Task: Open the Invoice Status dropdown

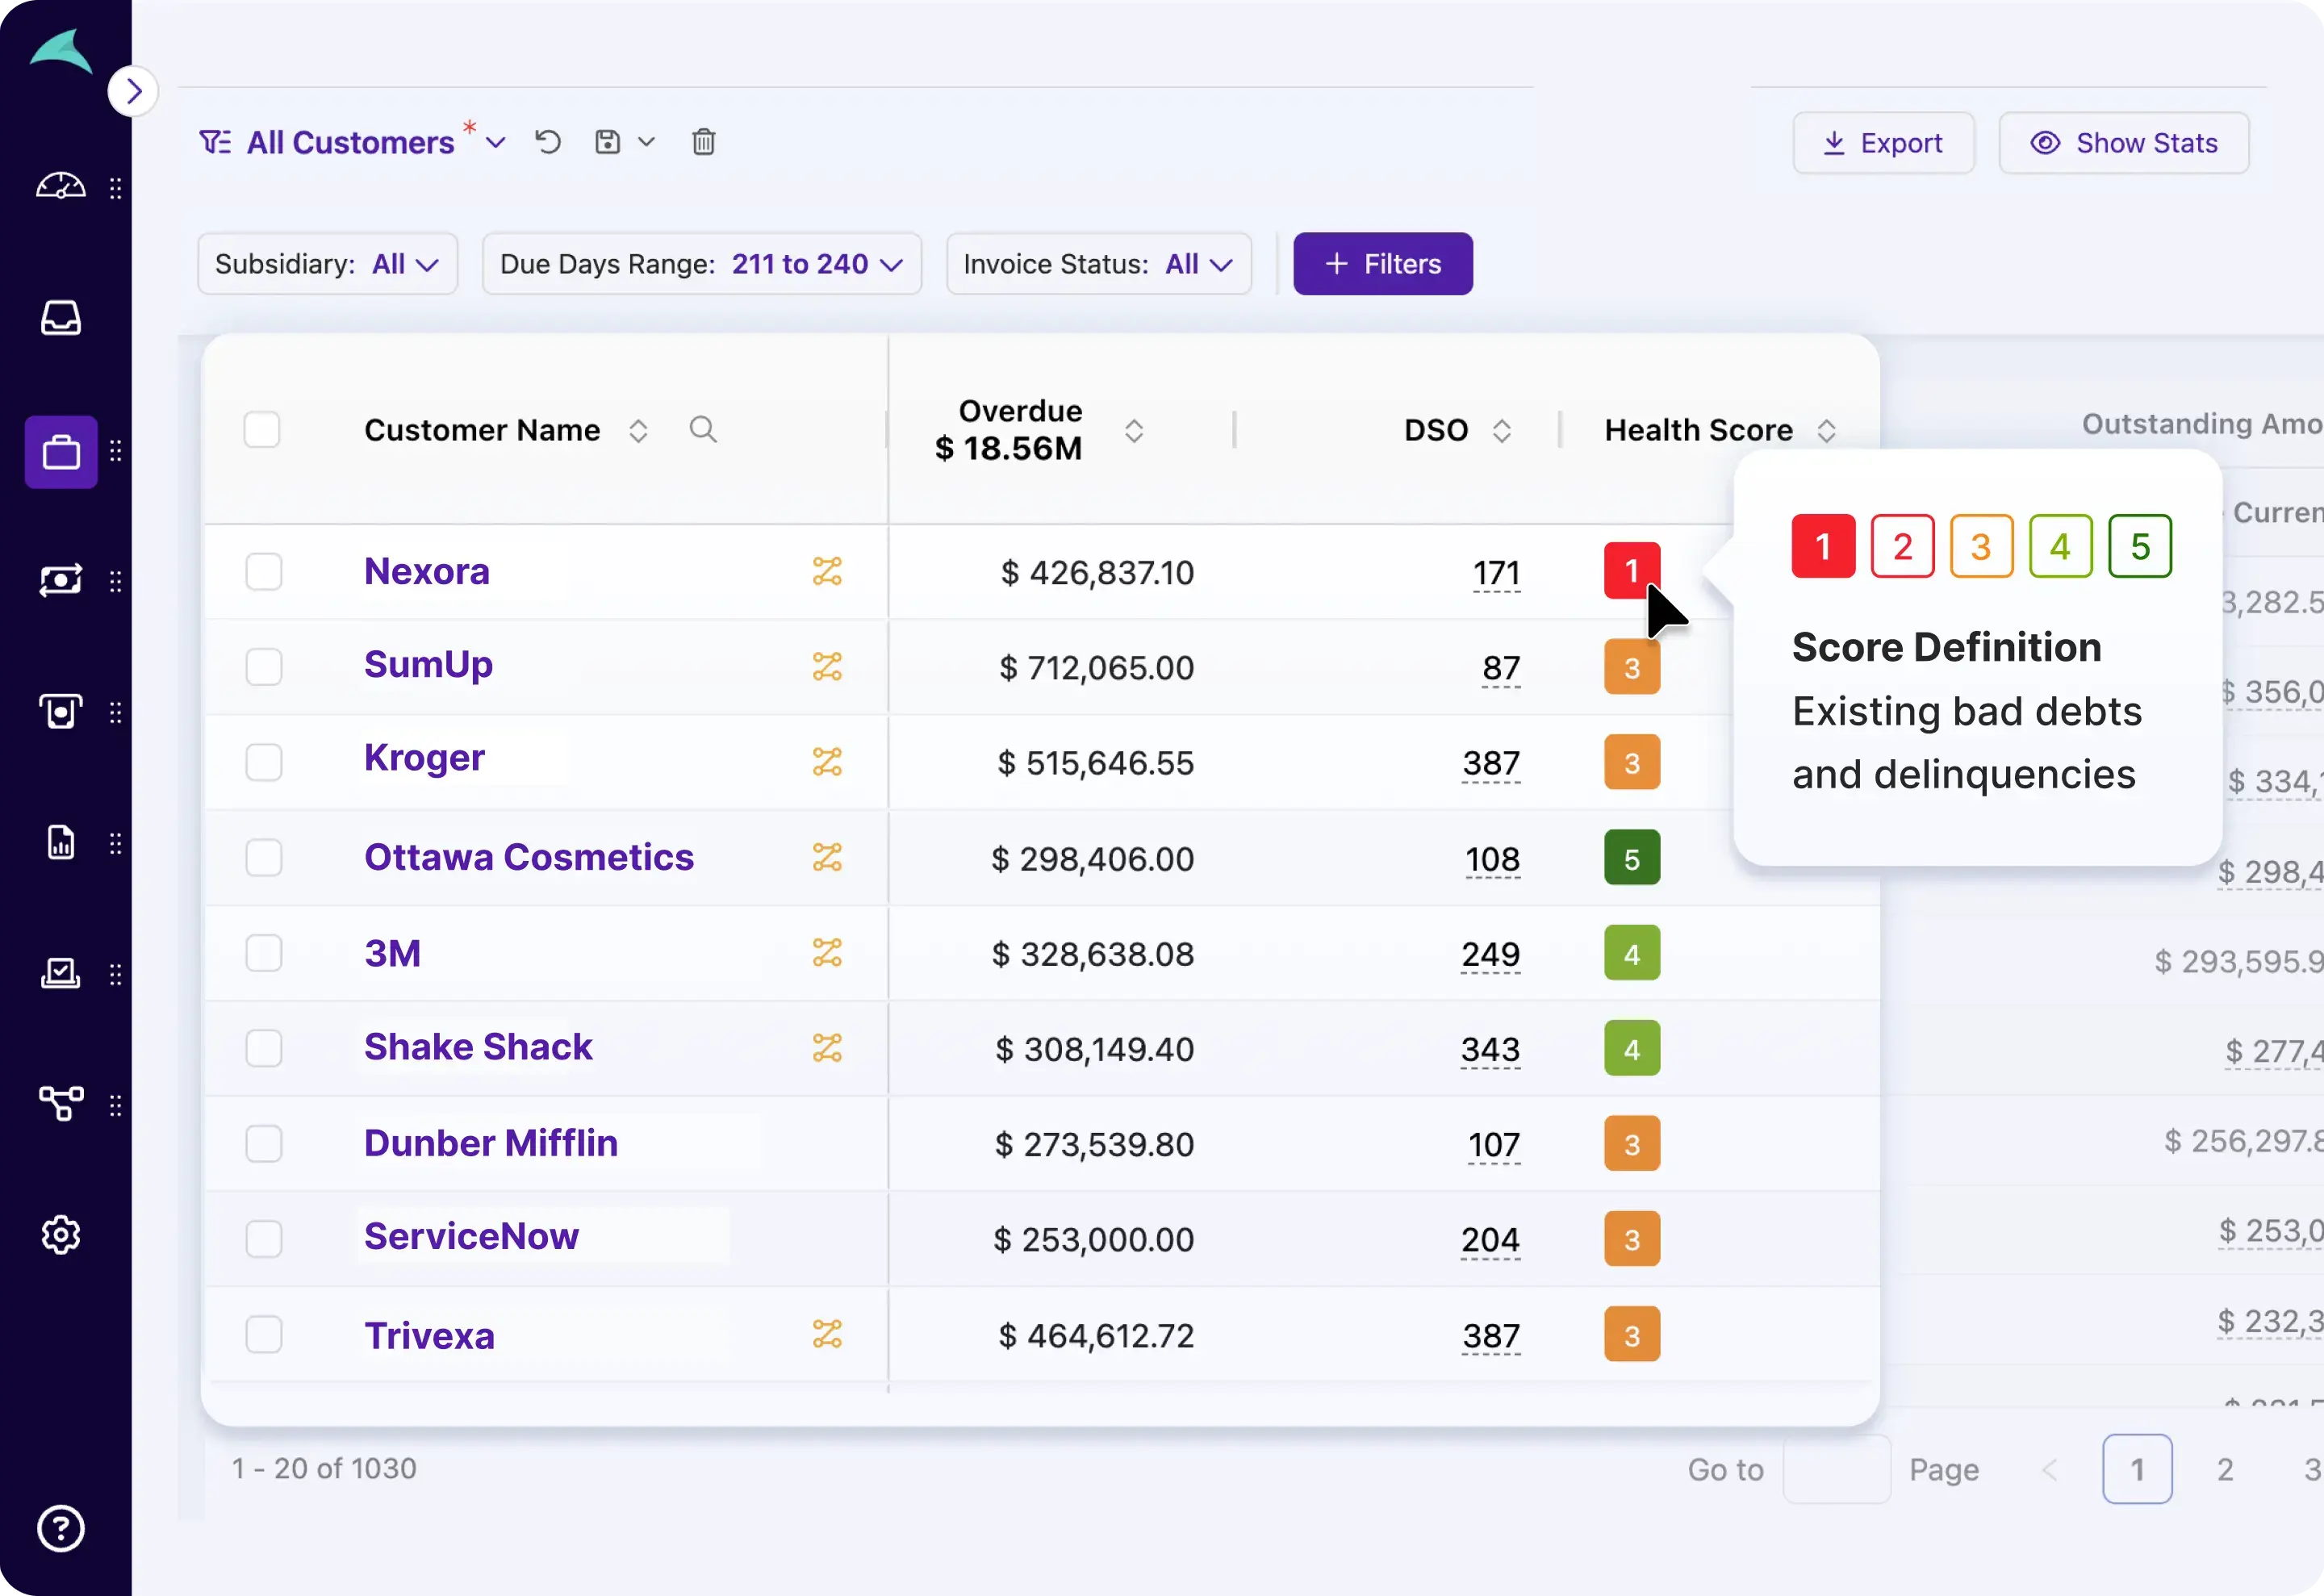Action: pyautogui.click(x=1098, y=264)
